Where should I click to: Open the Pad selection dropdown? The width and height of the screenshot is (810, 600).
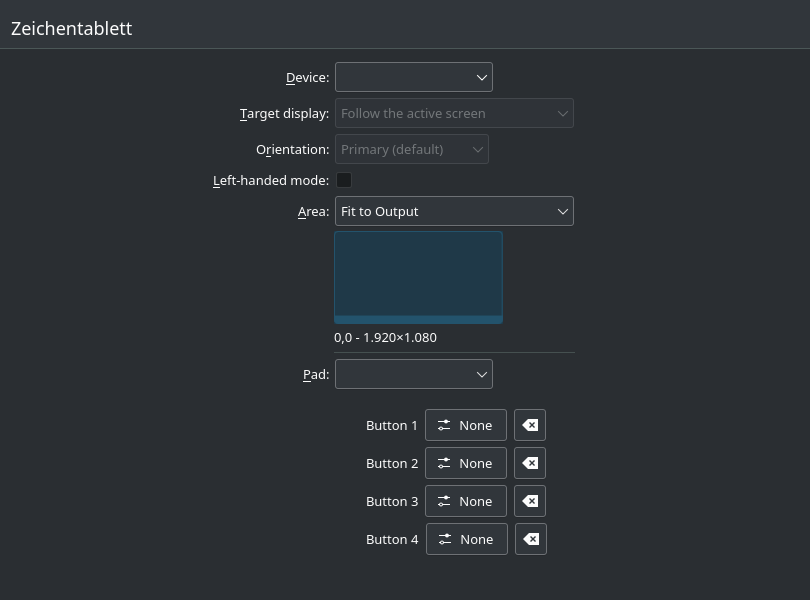pos(414,374)
